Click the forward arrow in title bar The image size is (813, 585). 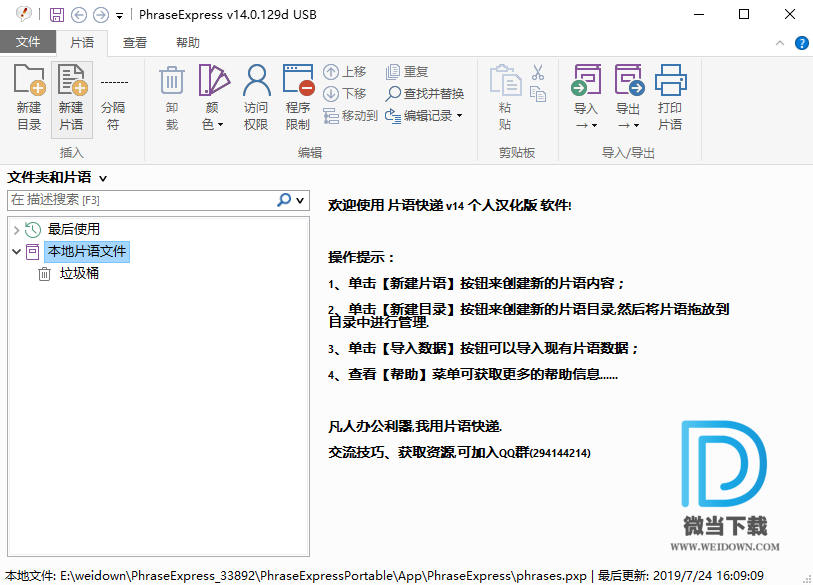point(101,15)
